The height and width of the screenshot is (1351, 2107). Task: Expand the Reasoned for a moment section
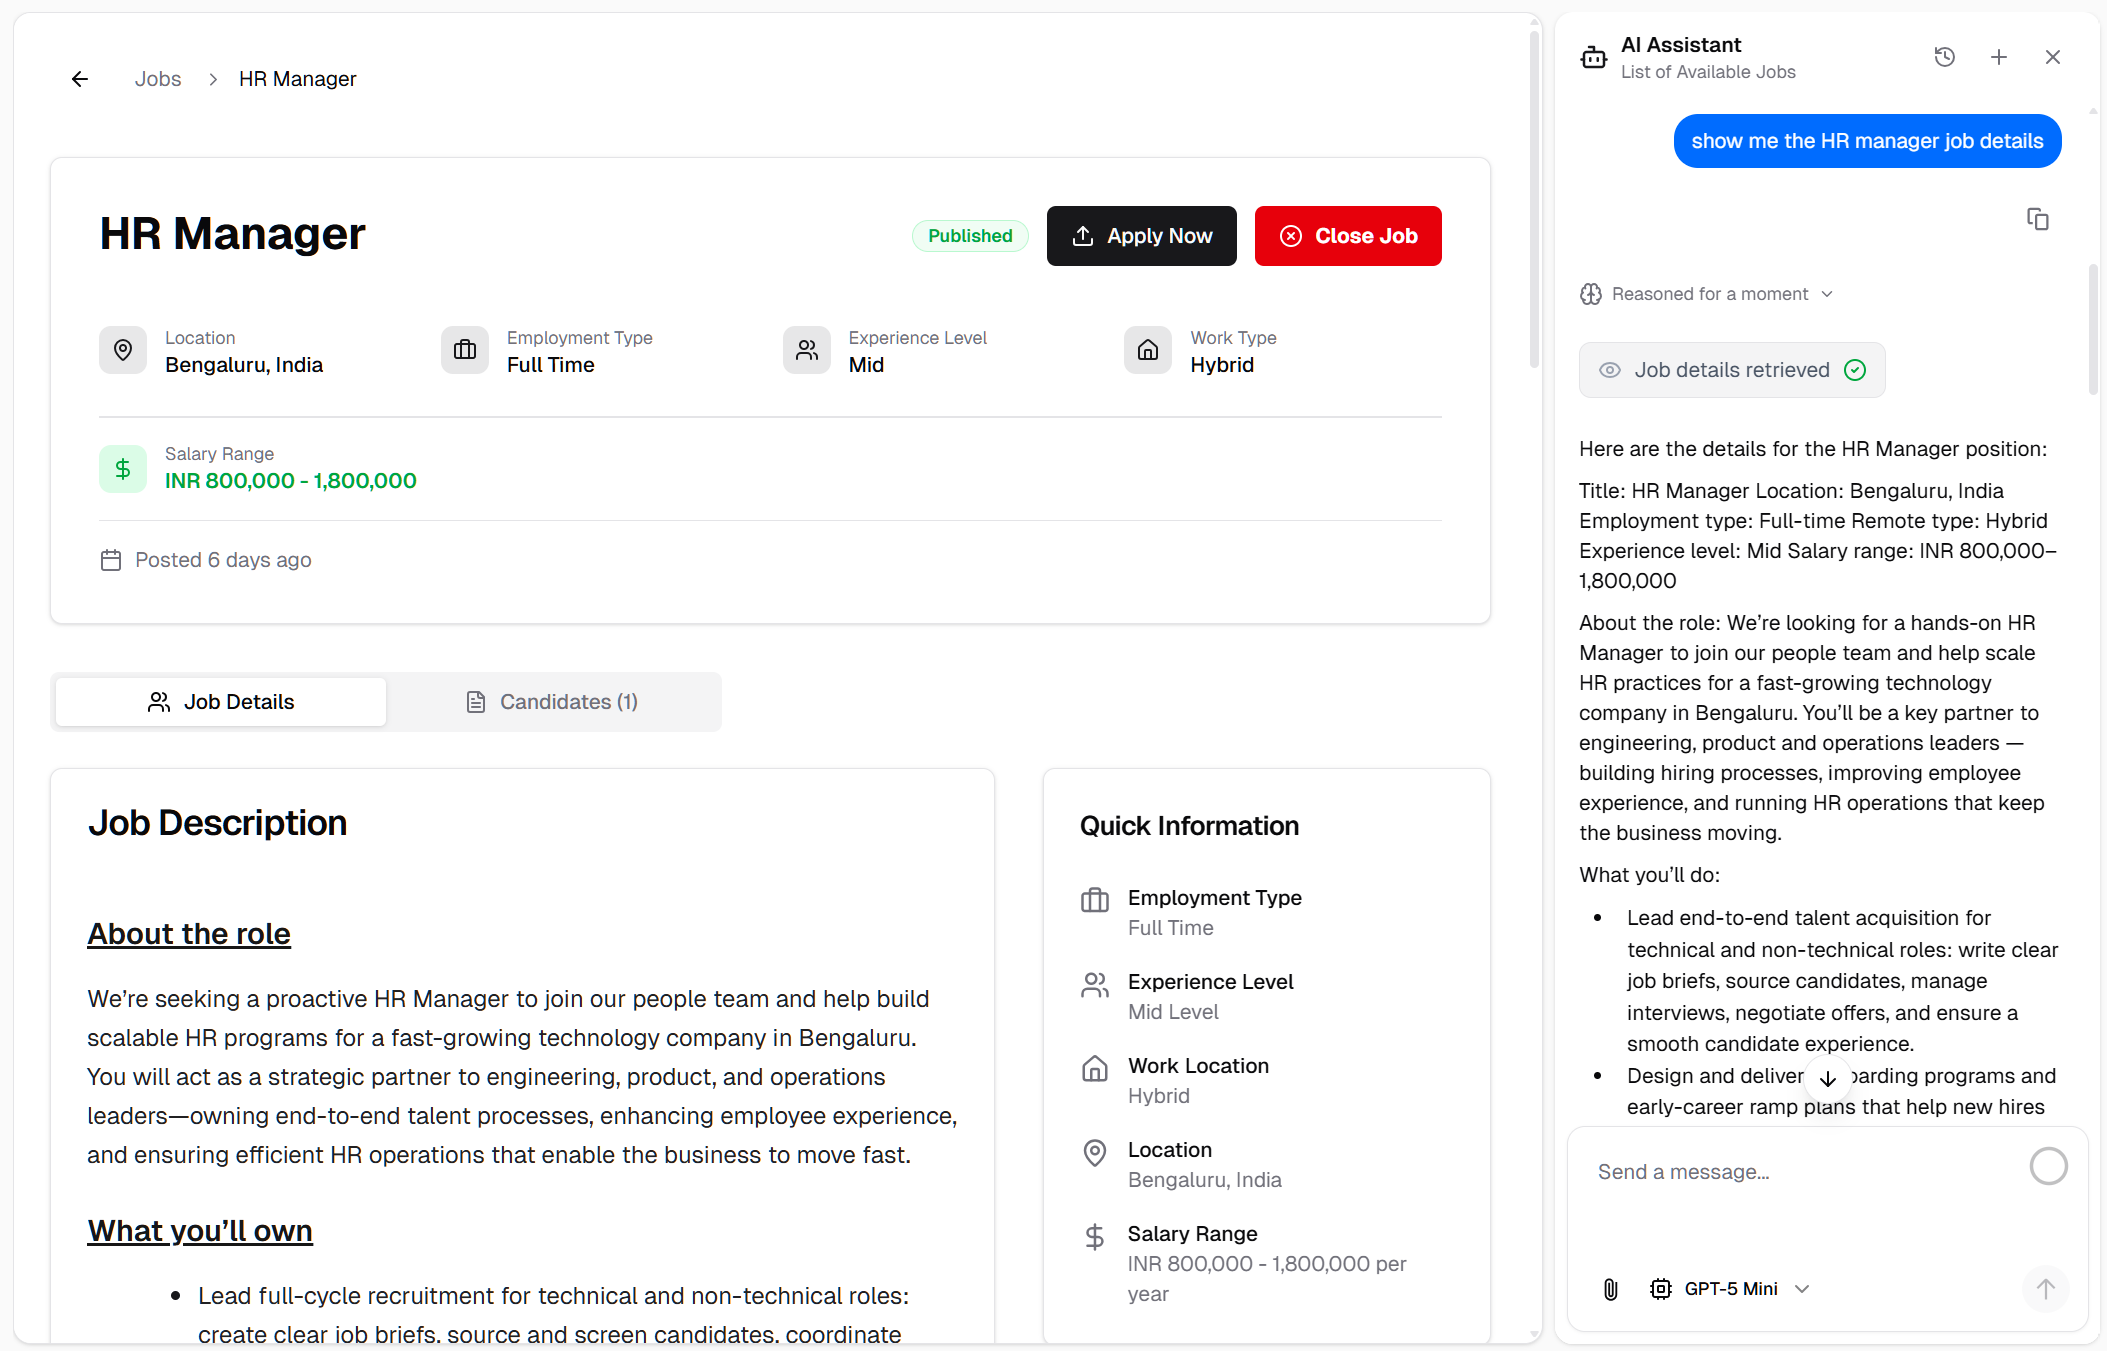tap(1829, 294)
